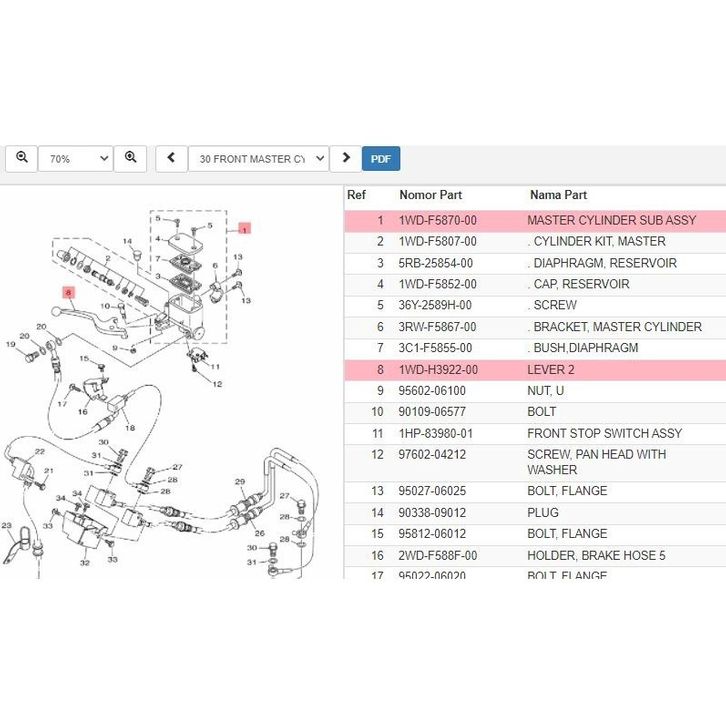Image resolution: width=726 pixels, height=726 pixels.
Task: Open the 70% zoom level dropdown
Action: pos(75,159)
